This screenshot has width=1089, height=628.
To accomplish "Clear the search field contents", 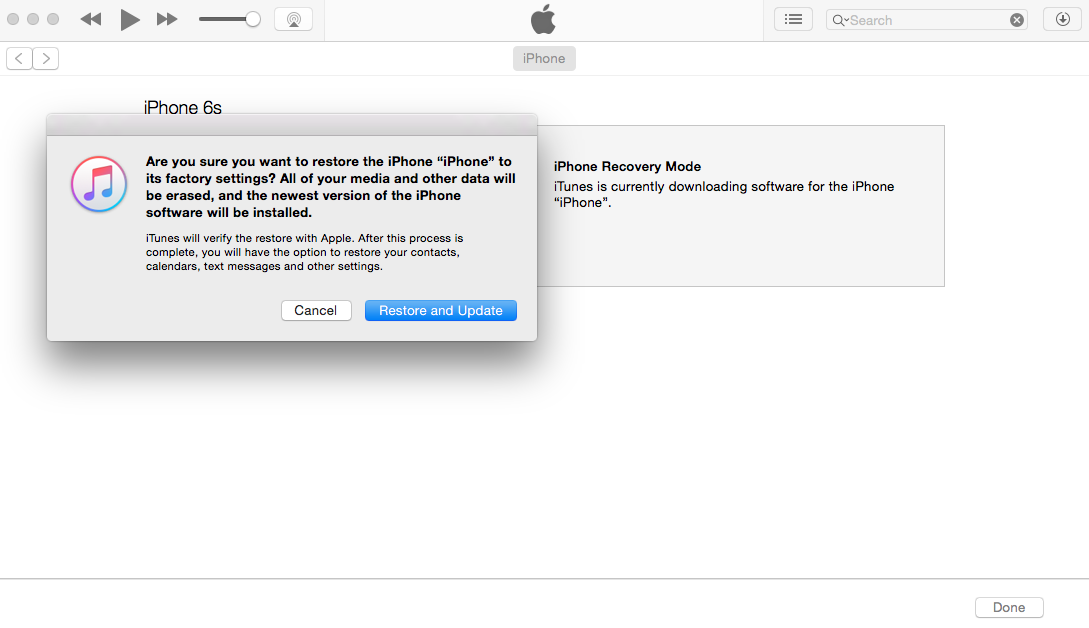I will pos(1017,20).
